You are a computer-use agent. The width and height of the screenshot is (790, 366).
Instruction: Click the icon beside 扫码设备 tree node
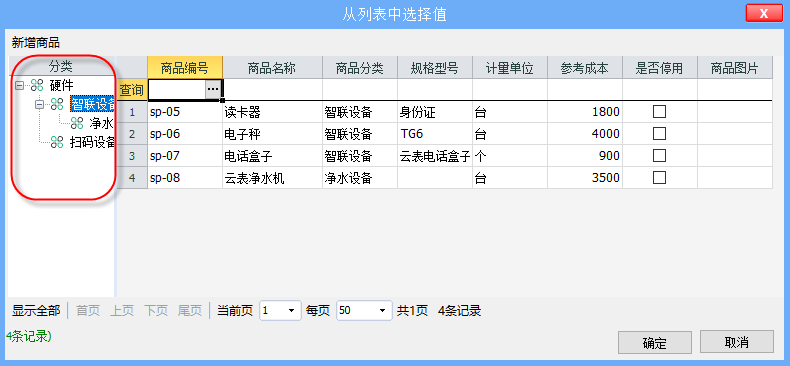57,142
